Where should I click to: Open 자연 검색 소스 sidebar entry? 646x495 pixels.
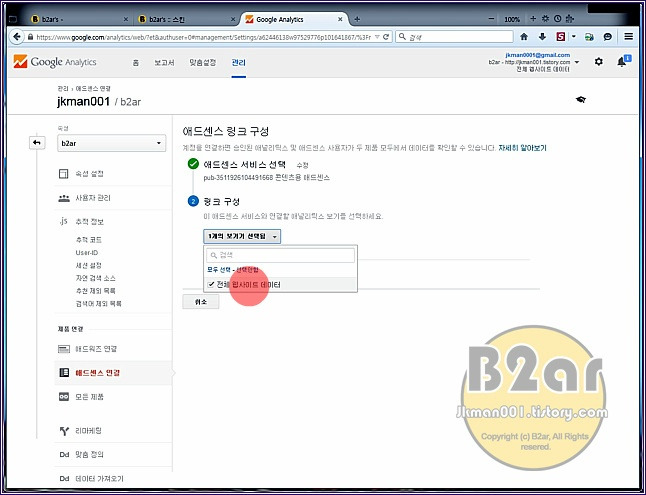click(x=95, y=278)
